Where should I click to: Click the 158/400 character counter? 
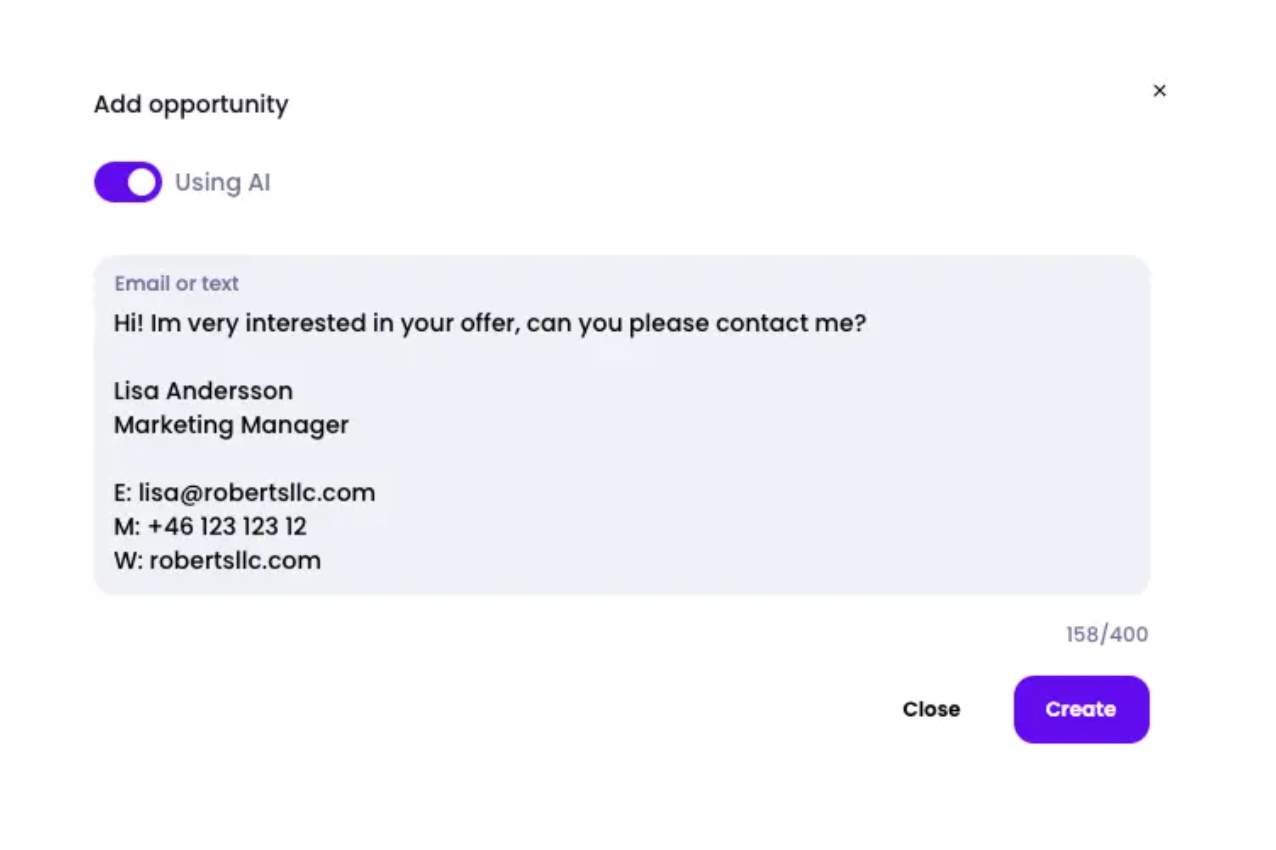1106,634
